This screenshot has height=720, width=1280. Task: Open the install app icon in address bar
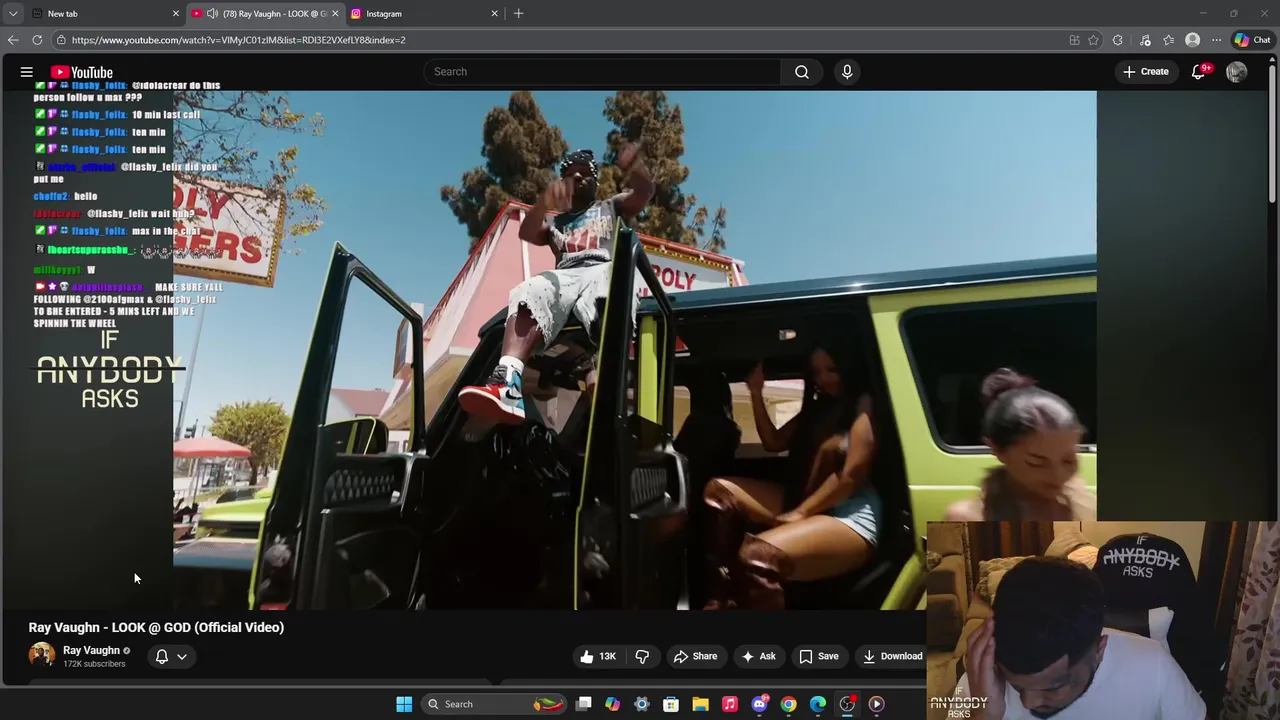[x=1074, y=40]
